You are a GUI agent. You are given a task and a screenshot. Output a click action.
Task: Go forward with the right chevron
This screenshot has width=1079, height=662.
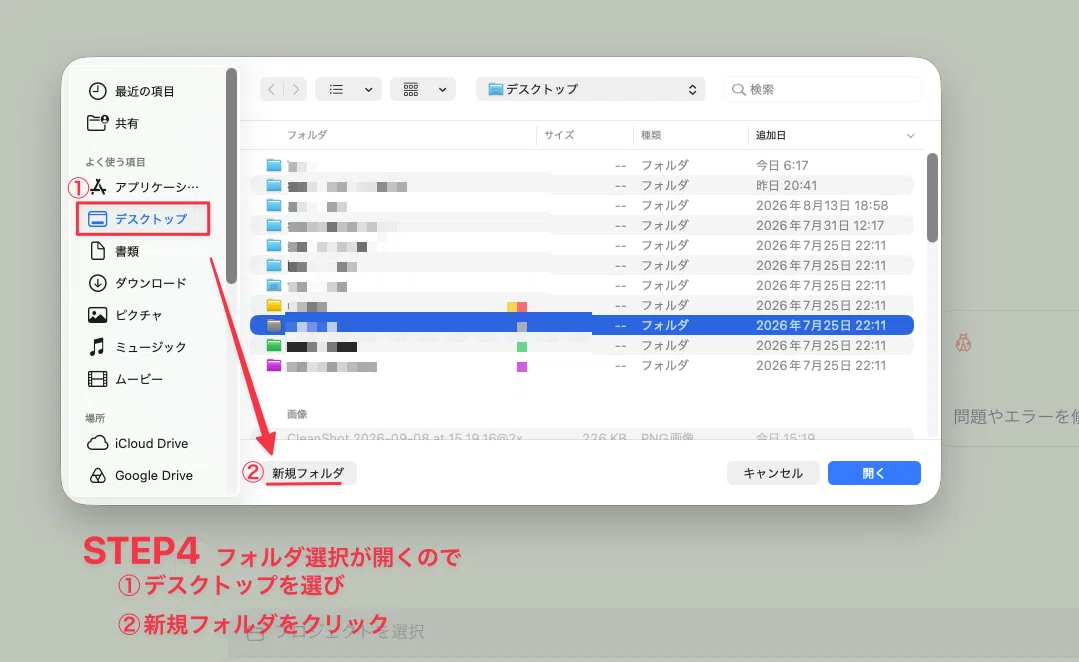(296, 89)
